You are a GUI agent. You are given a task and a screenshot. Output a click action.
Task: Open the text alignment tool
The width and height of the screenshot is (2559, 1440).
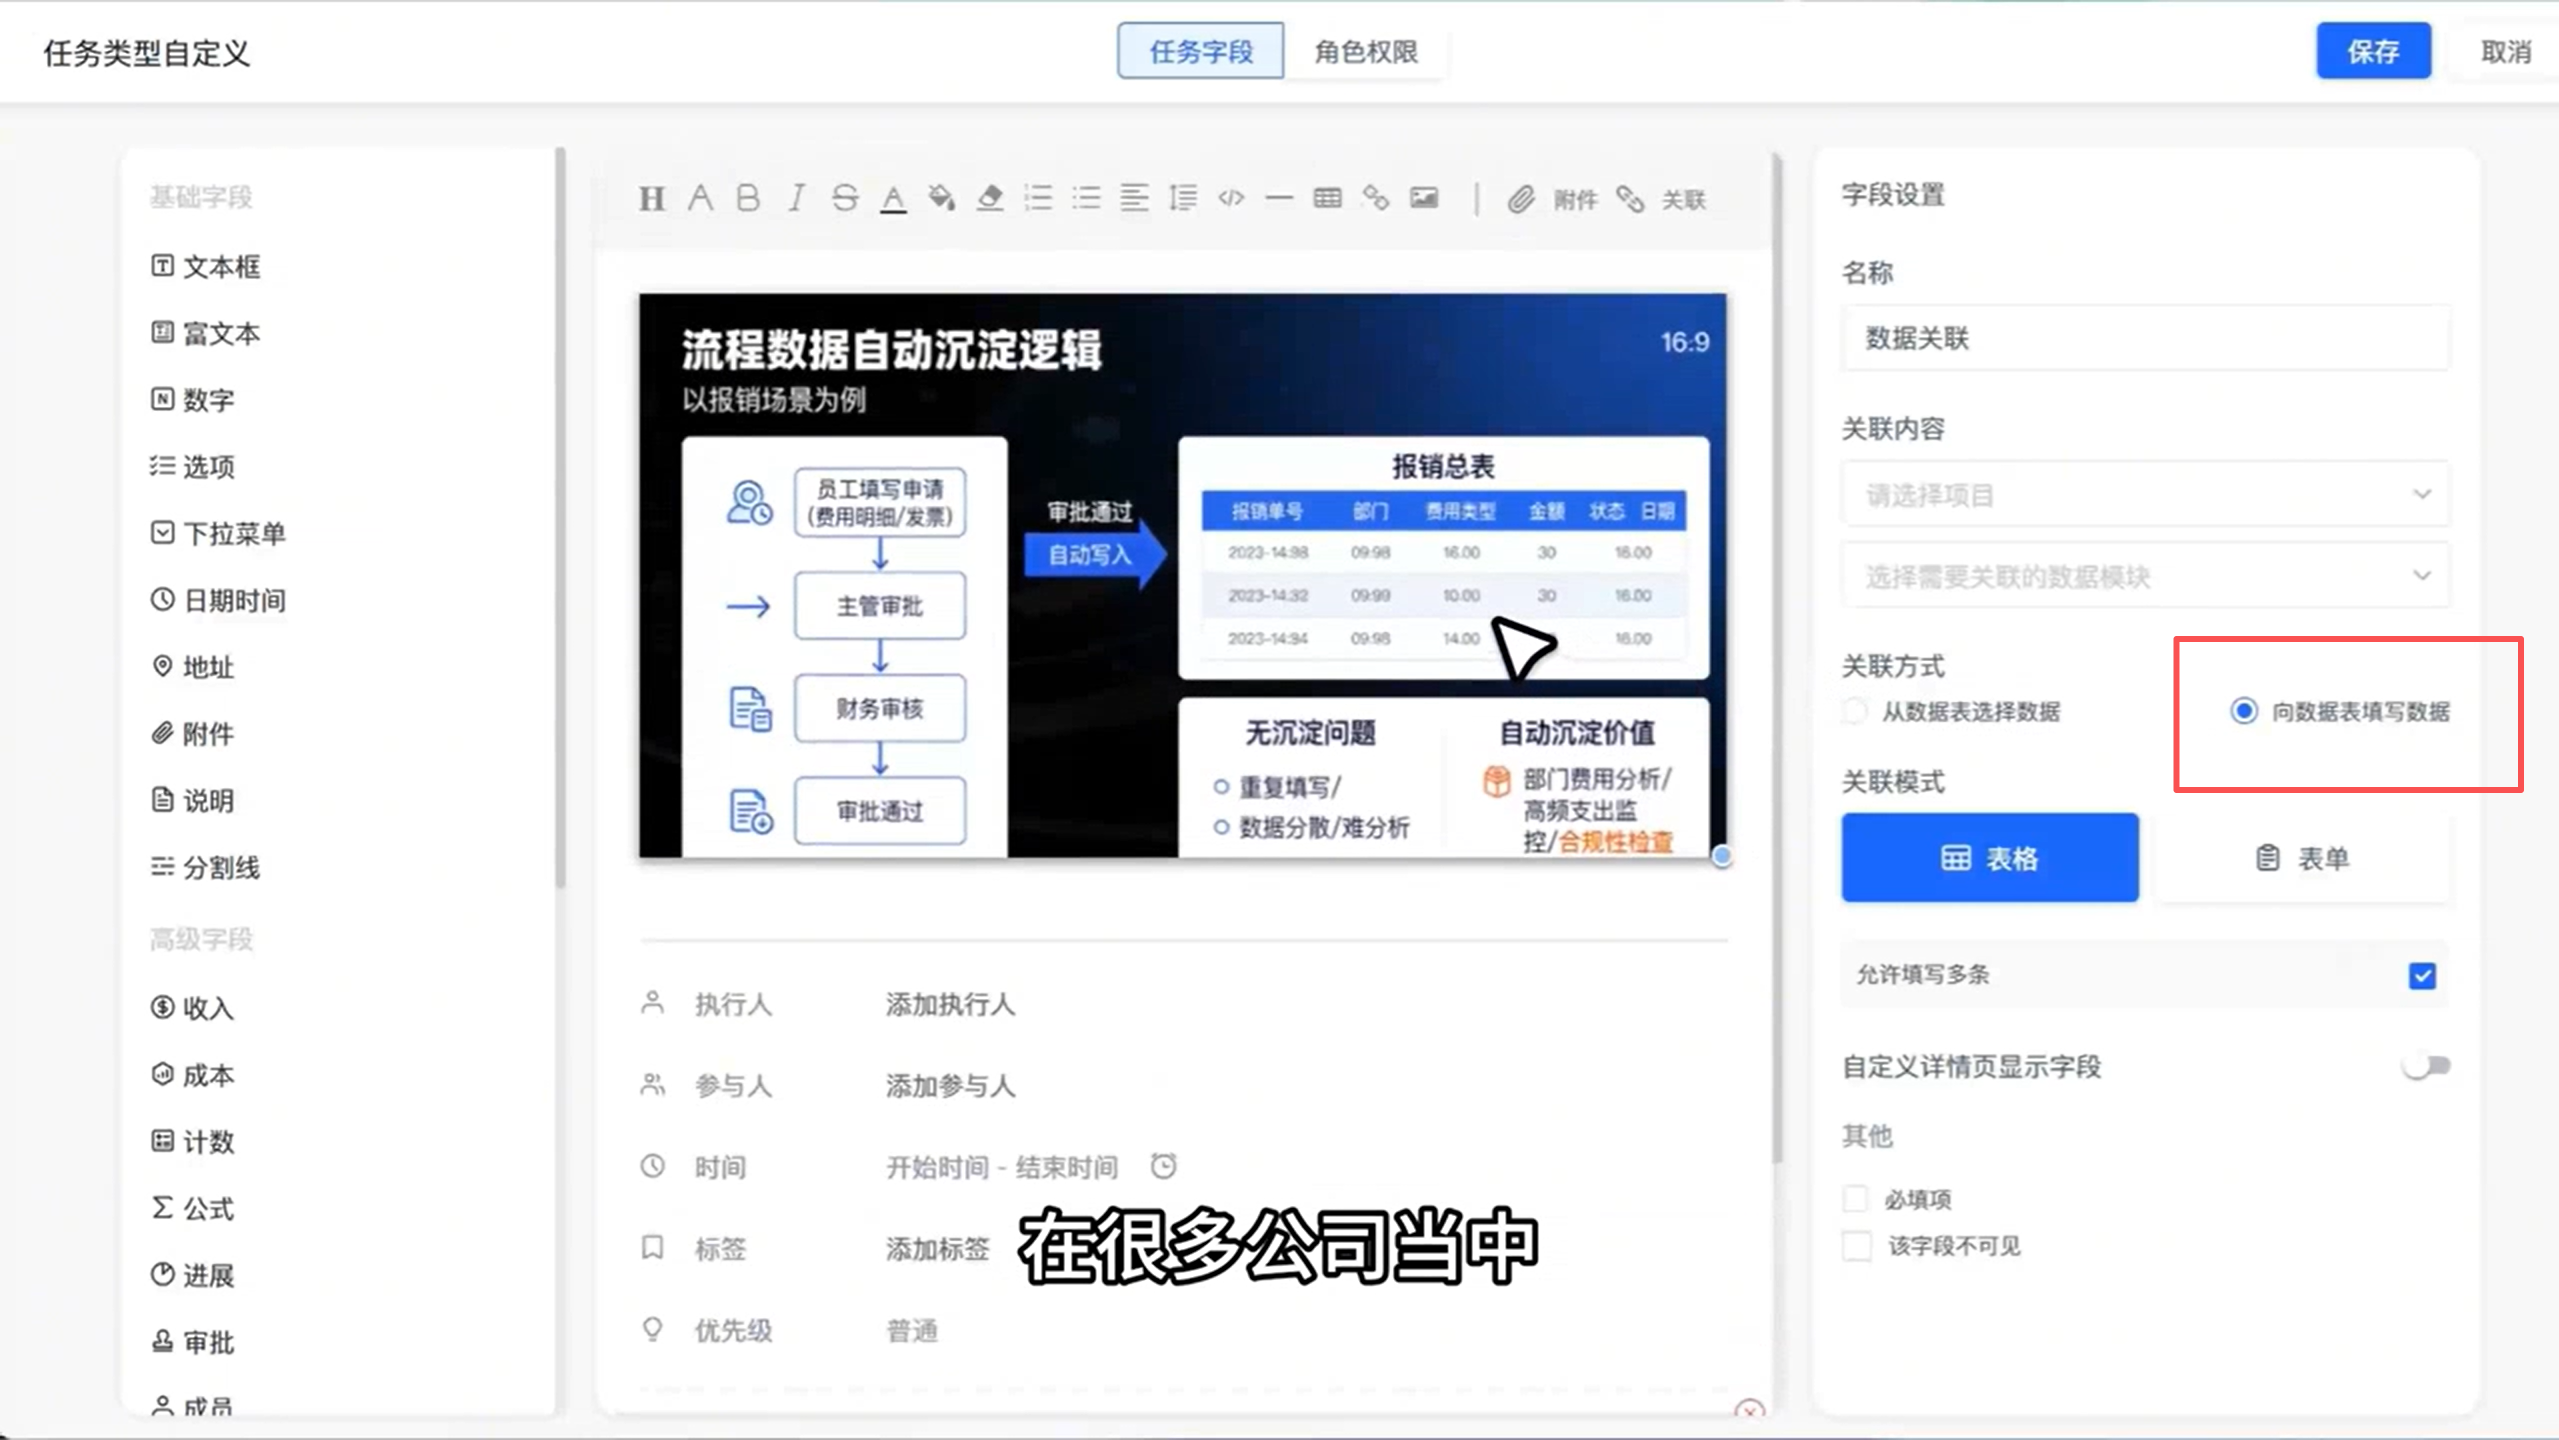1134,198
